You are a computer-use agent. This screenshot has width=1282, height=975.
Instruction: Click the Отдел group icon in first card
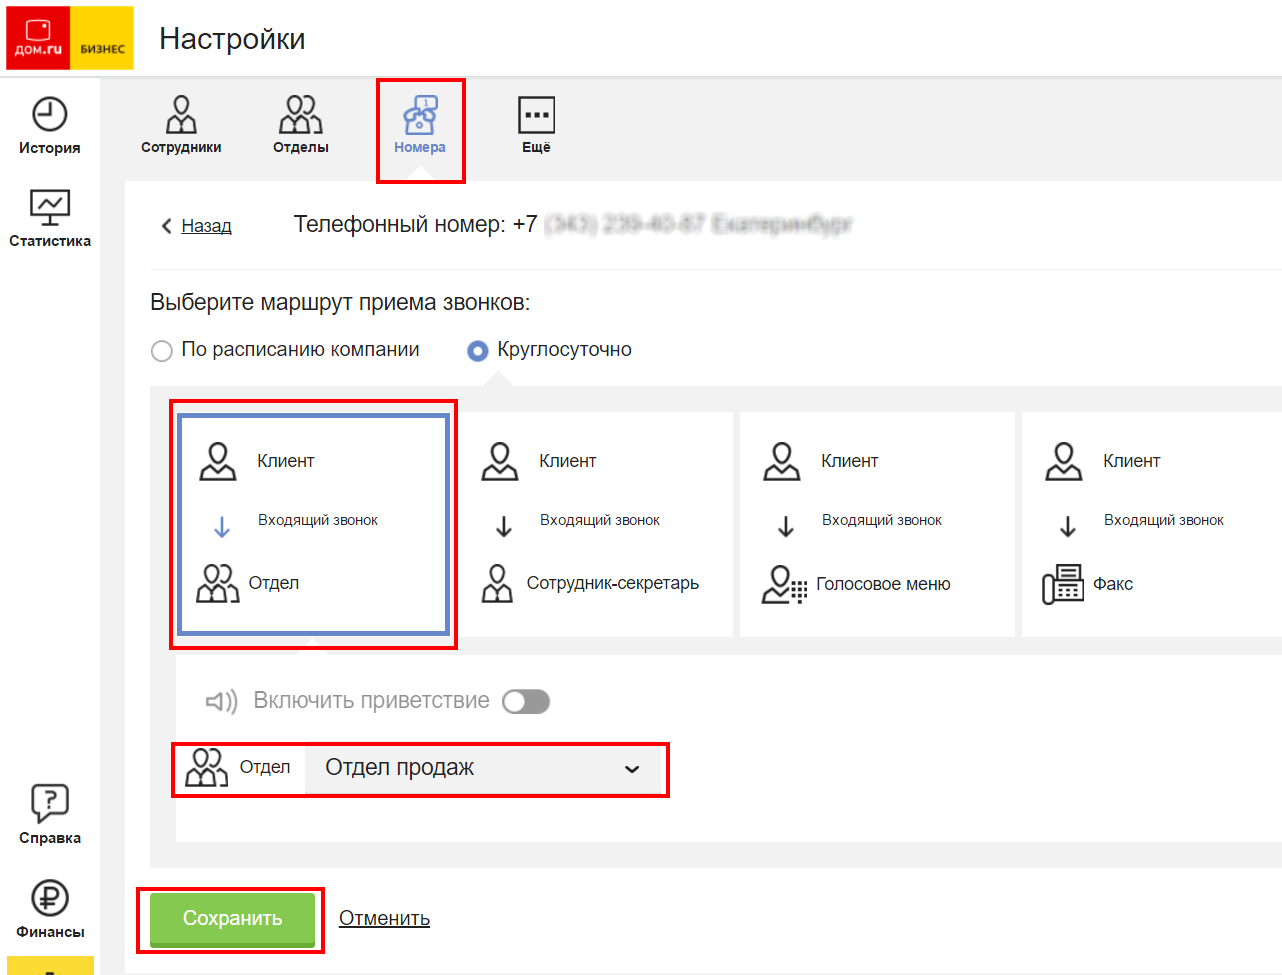(218, 583)
